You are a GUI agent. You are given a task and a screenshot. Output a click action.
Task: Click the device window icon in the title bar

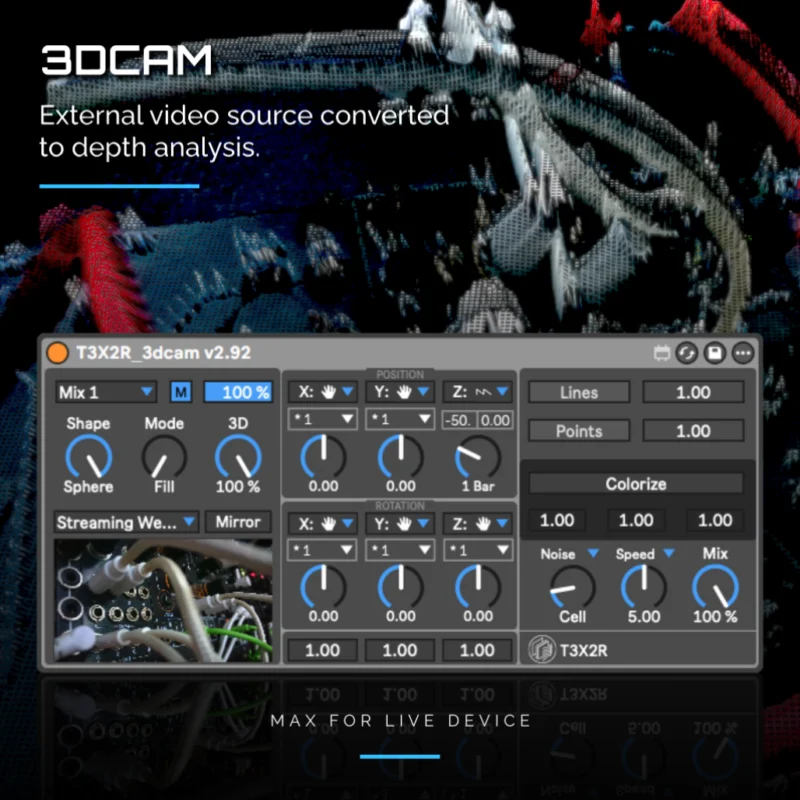pos(662,353)
